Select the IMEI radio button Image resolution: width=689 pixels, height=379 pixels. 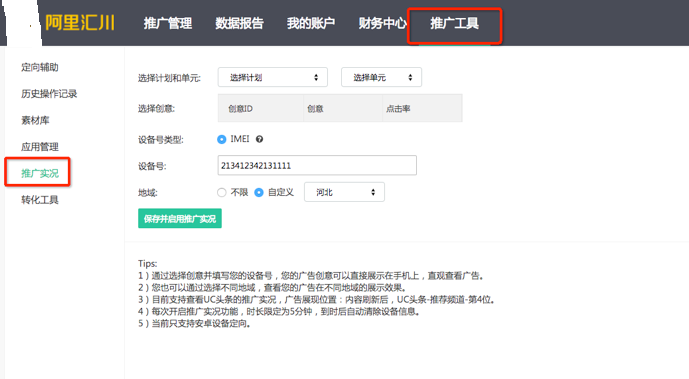[221, 139]
